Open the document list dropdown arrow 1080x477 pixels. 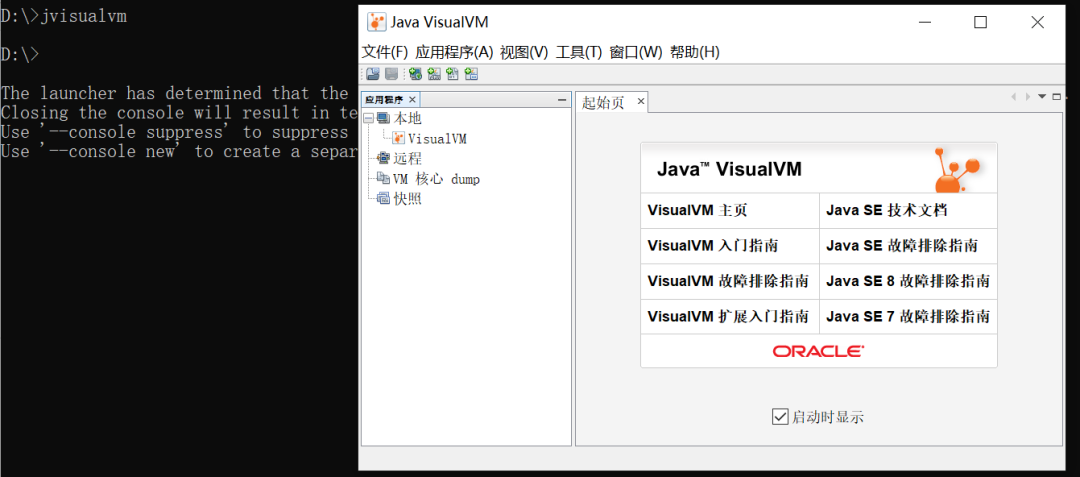point(1042,97)
